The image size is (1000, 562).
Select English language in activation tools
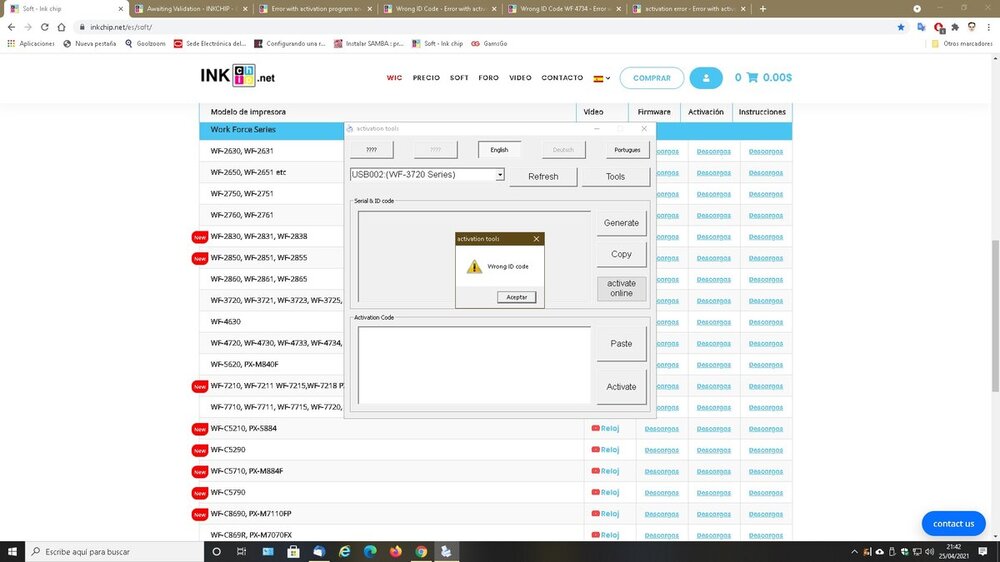click(499, 150)
